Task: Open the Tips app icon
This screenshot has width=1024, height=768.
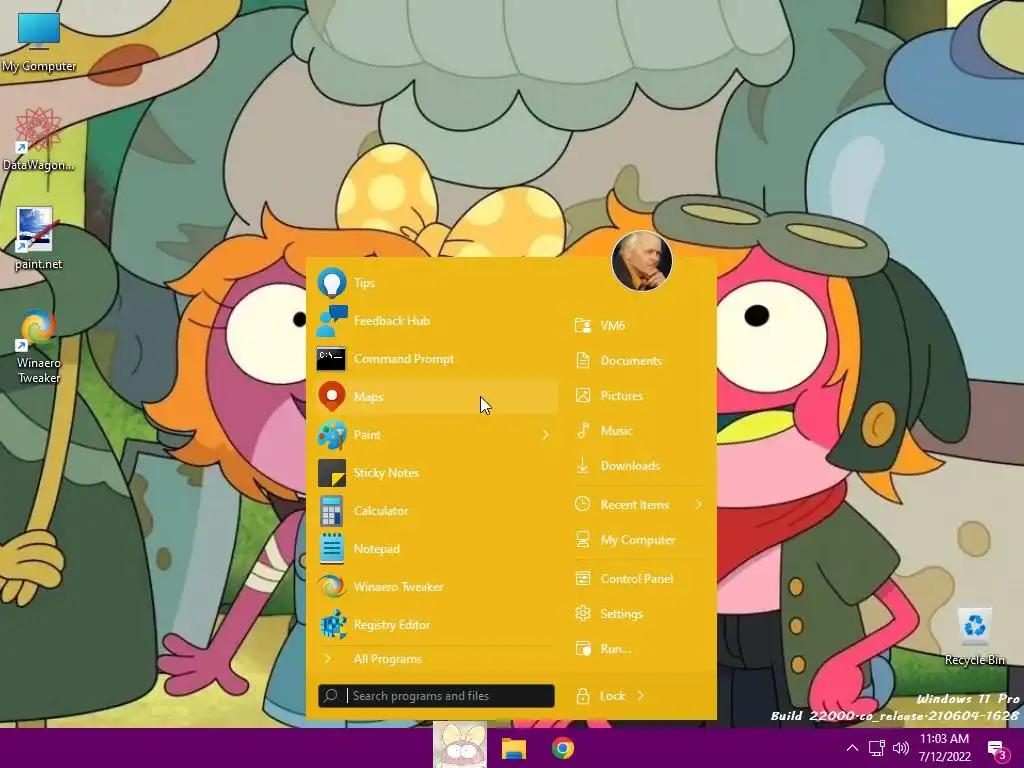Action: point(332,283)
